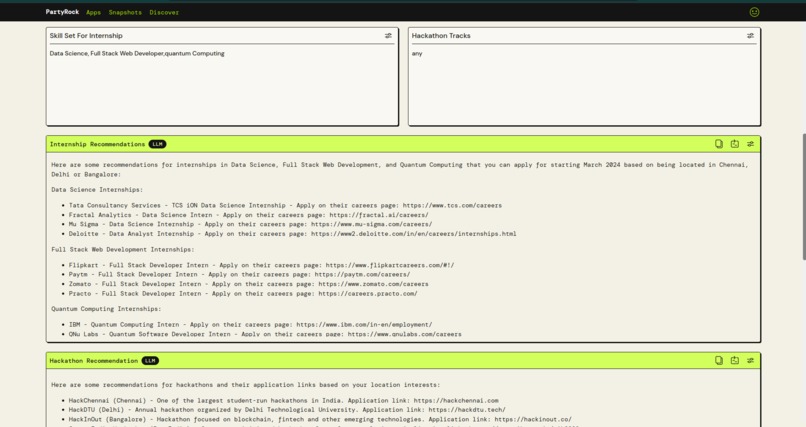806x427 pixels.
Task: Retry the Internship Recommendations generation
Action: click(x=735, y=144)
